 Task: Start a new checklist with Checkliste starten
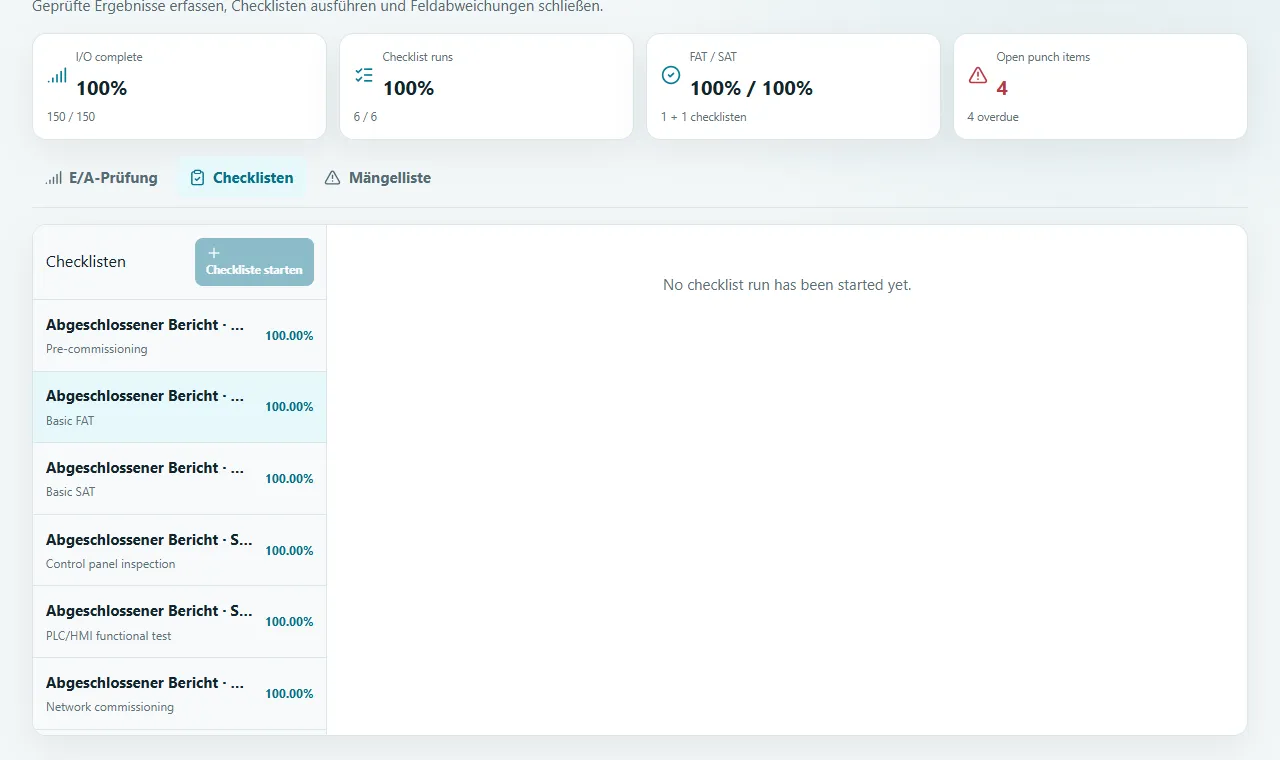coord(254,262)
